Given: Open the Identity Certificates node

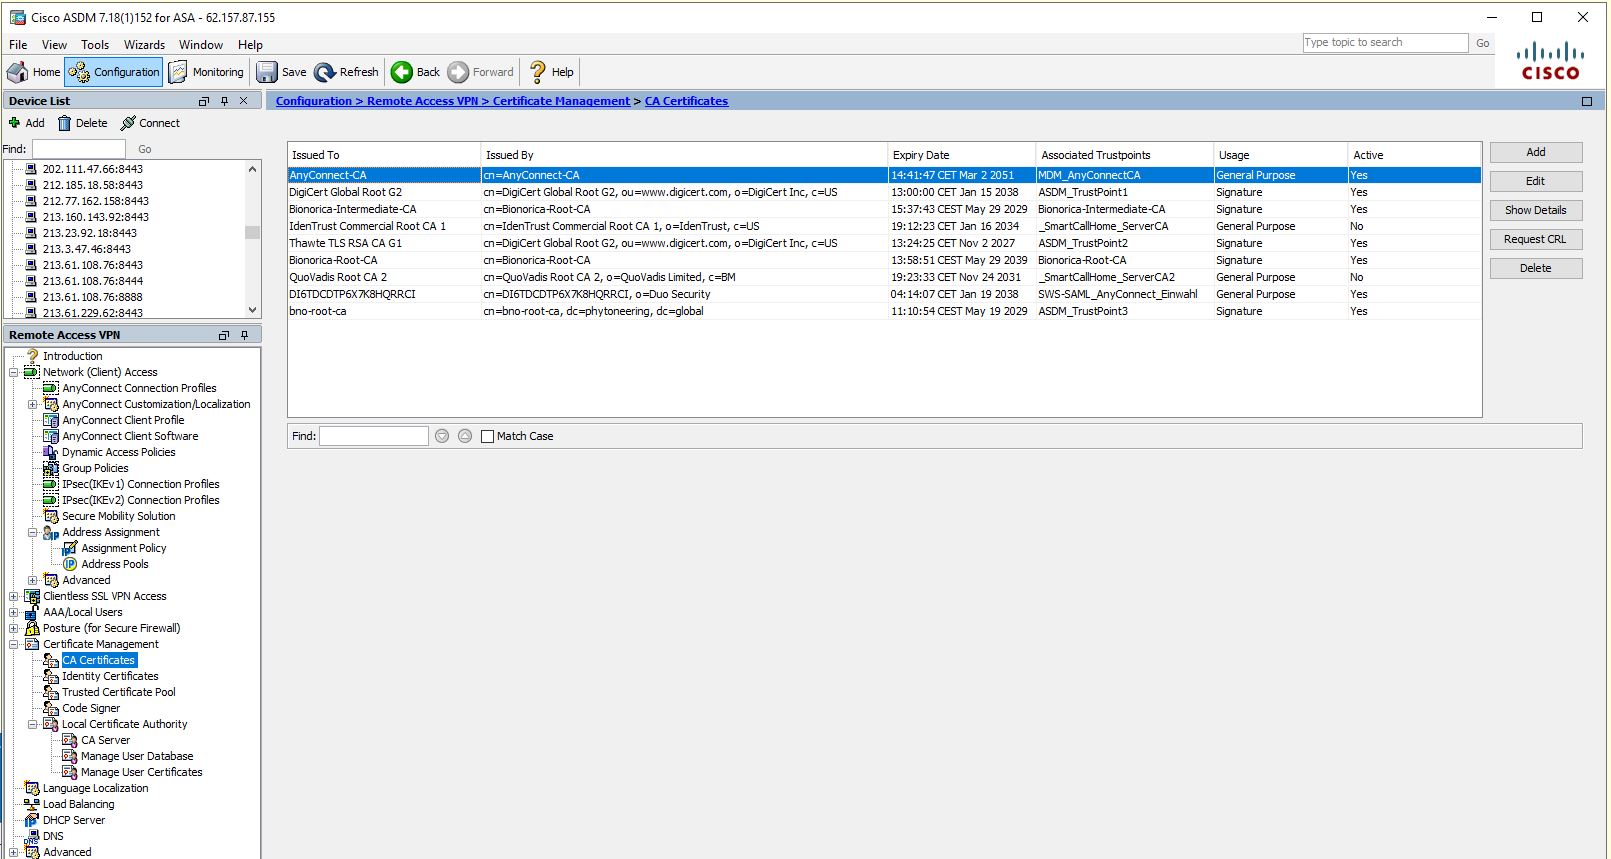Looking at the screenshot, I should (110, 676).
